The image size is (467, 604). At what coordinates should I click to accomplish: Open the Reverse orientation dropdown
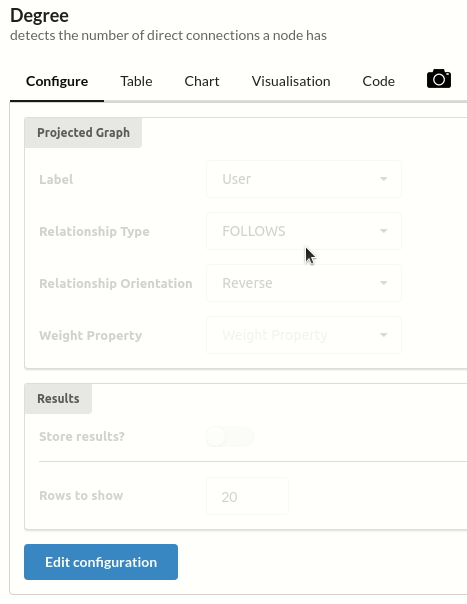tap(304, 283)
